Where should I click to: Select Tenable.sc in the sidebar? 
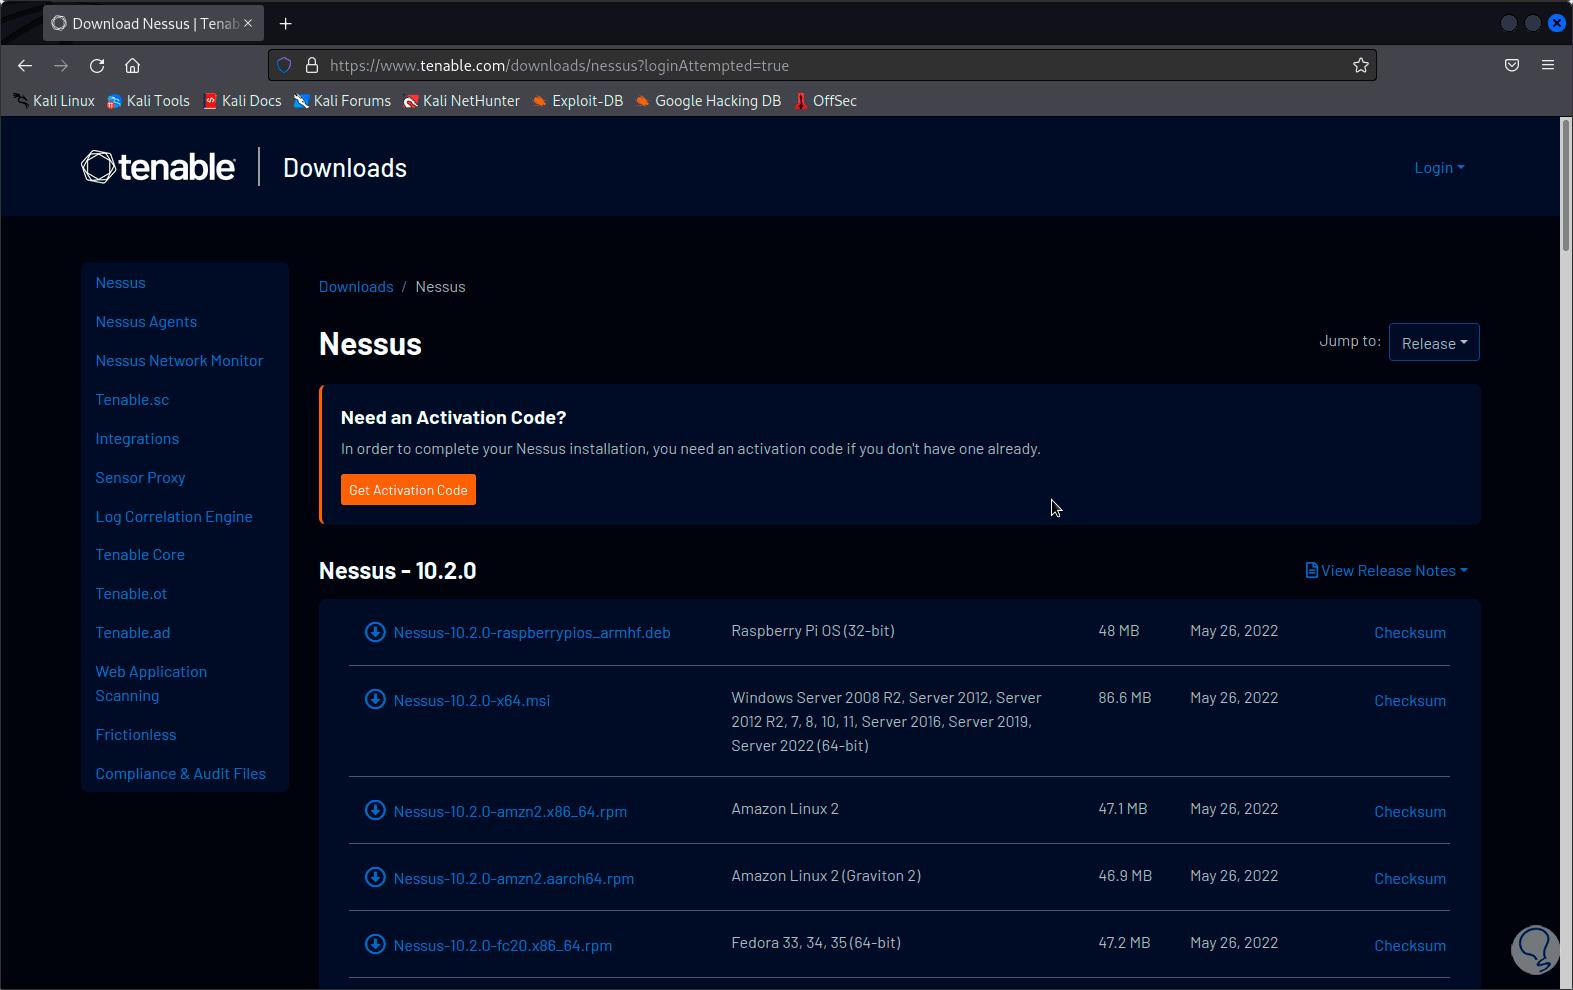[x=132, y=400]
